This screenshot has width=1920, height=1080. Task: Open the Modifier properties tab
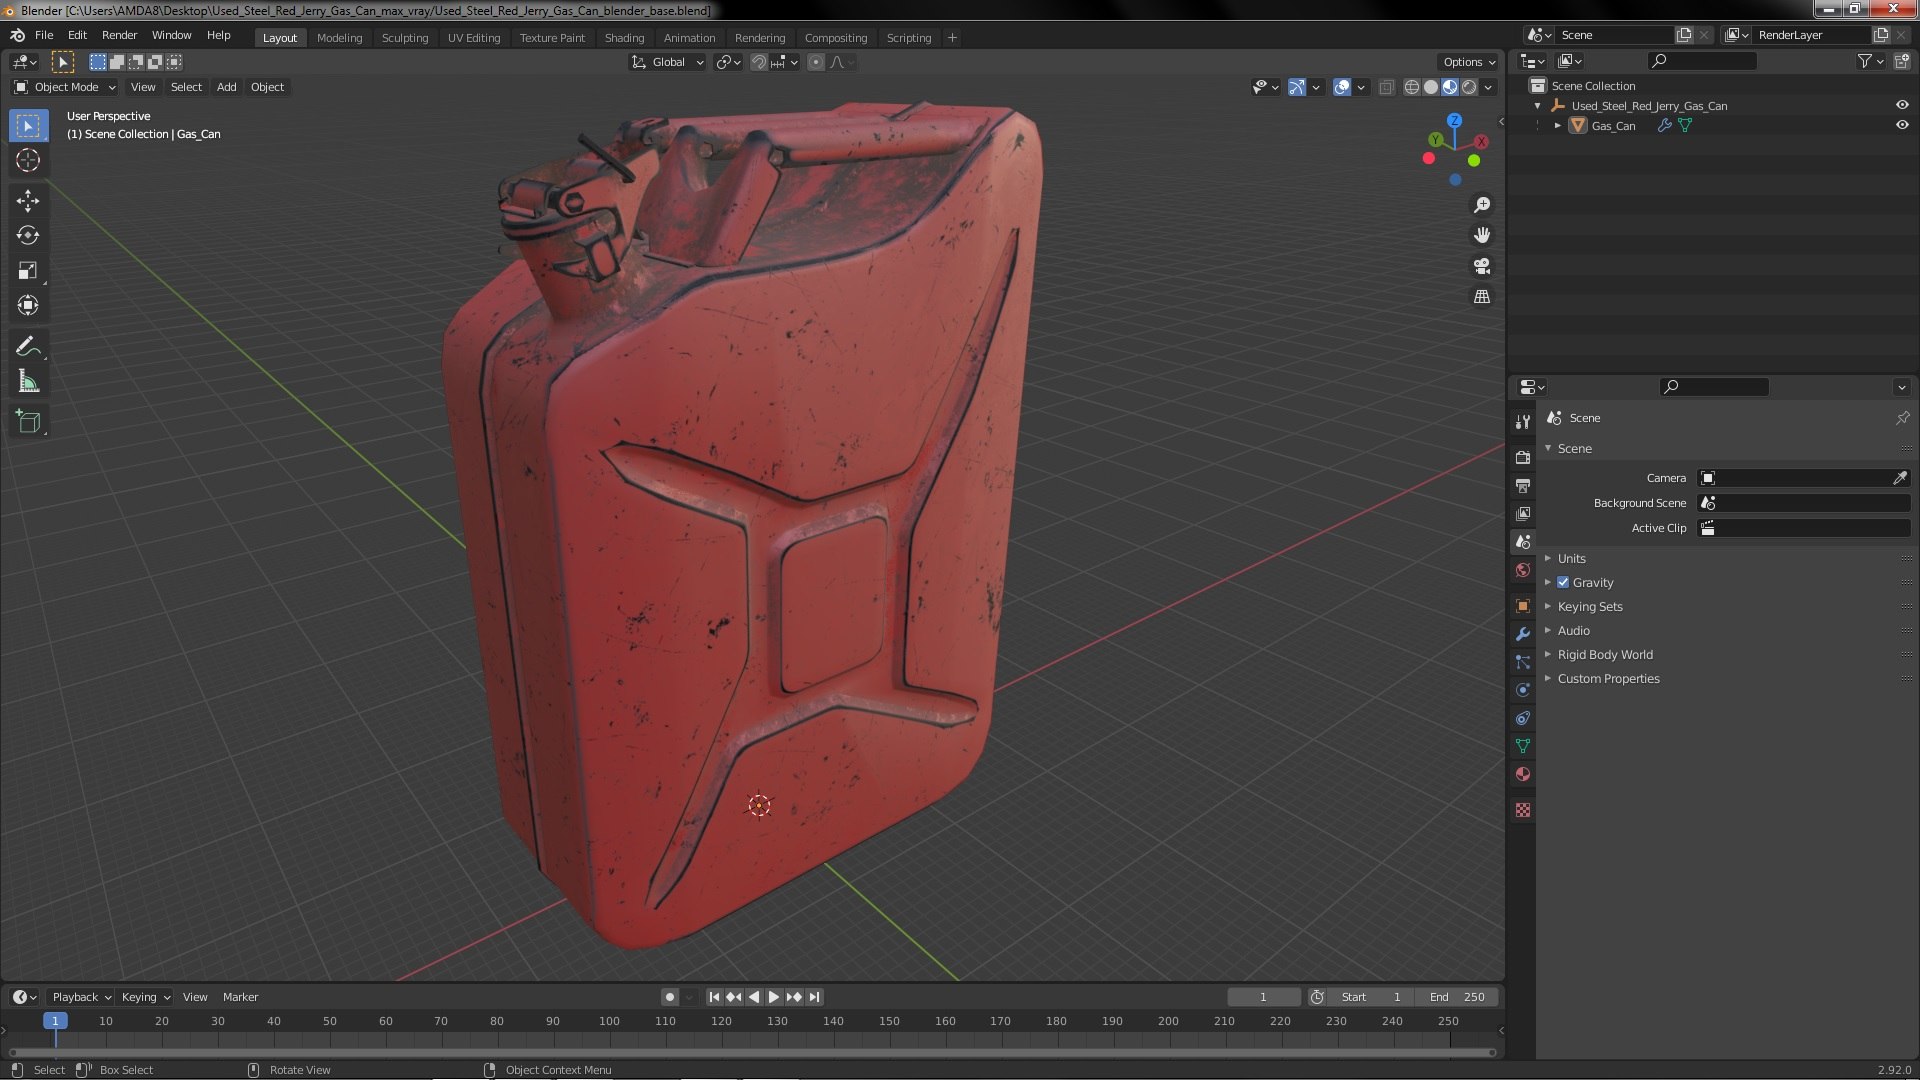click(x=1523, y=634)
